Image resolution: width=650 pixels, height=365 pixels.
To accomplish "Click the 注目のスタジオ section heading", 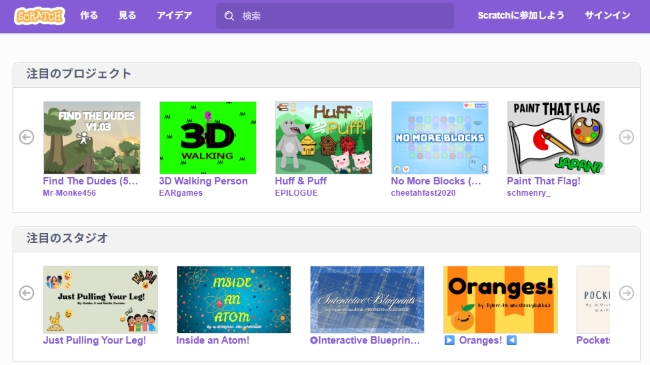I will [67, 238].
